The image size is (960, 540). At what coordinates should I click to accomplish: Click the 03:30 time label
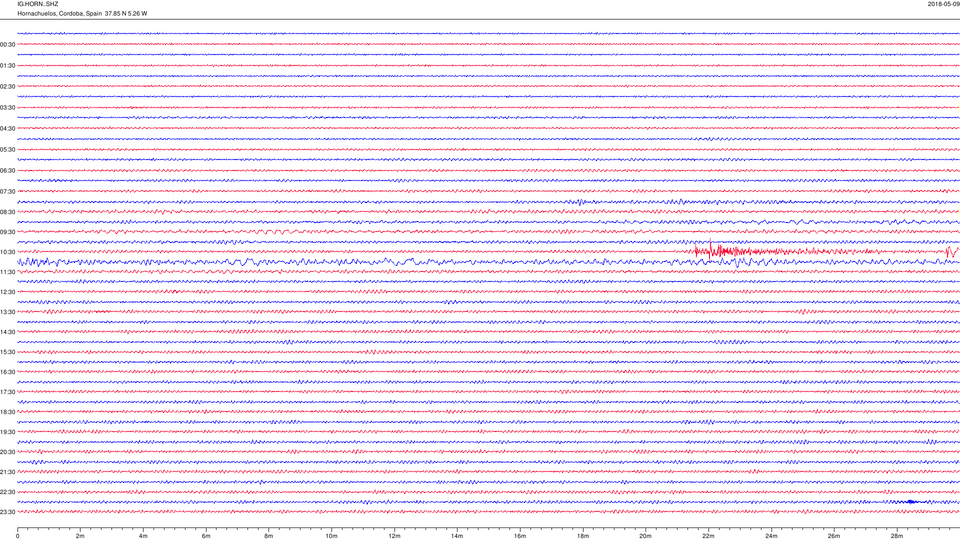[7, 108]
